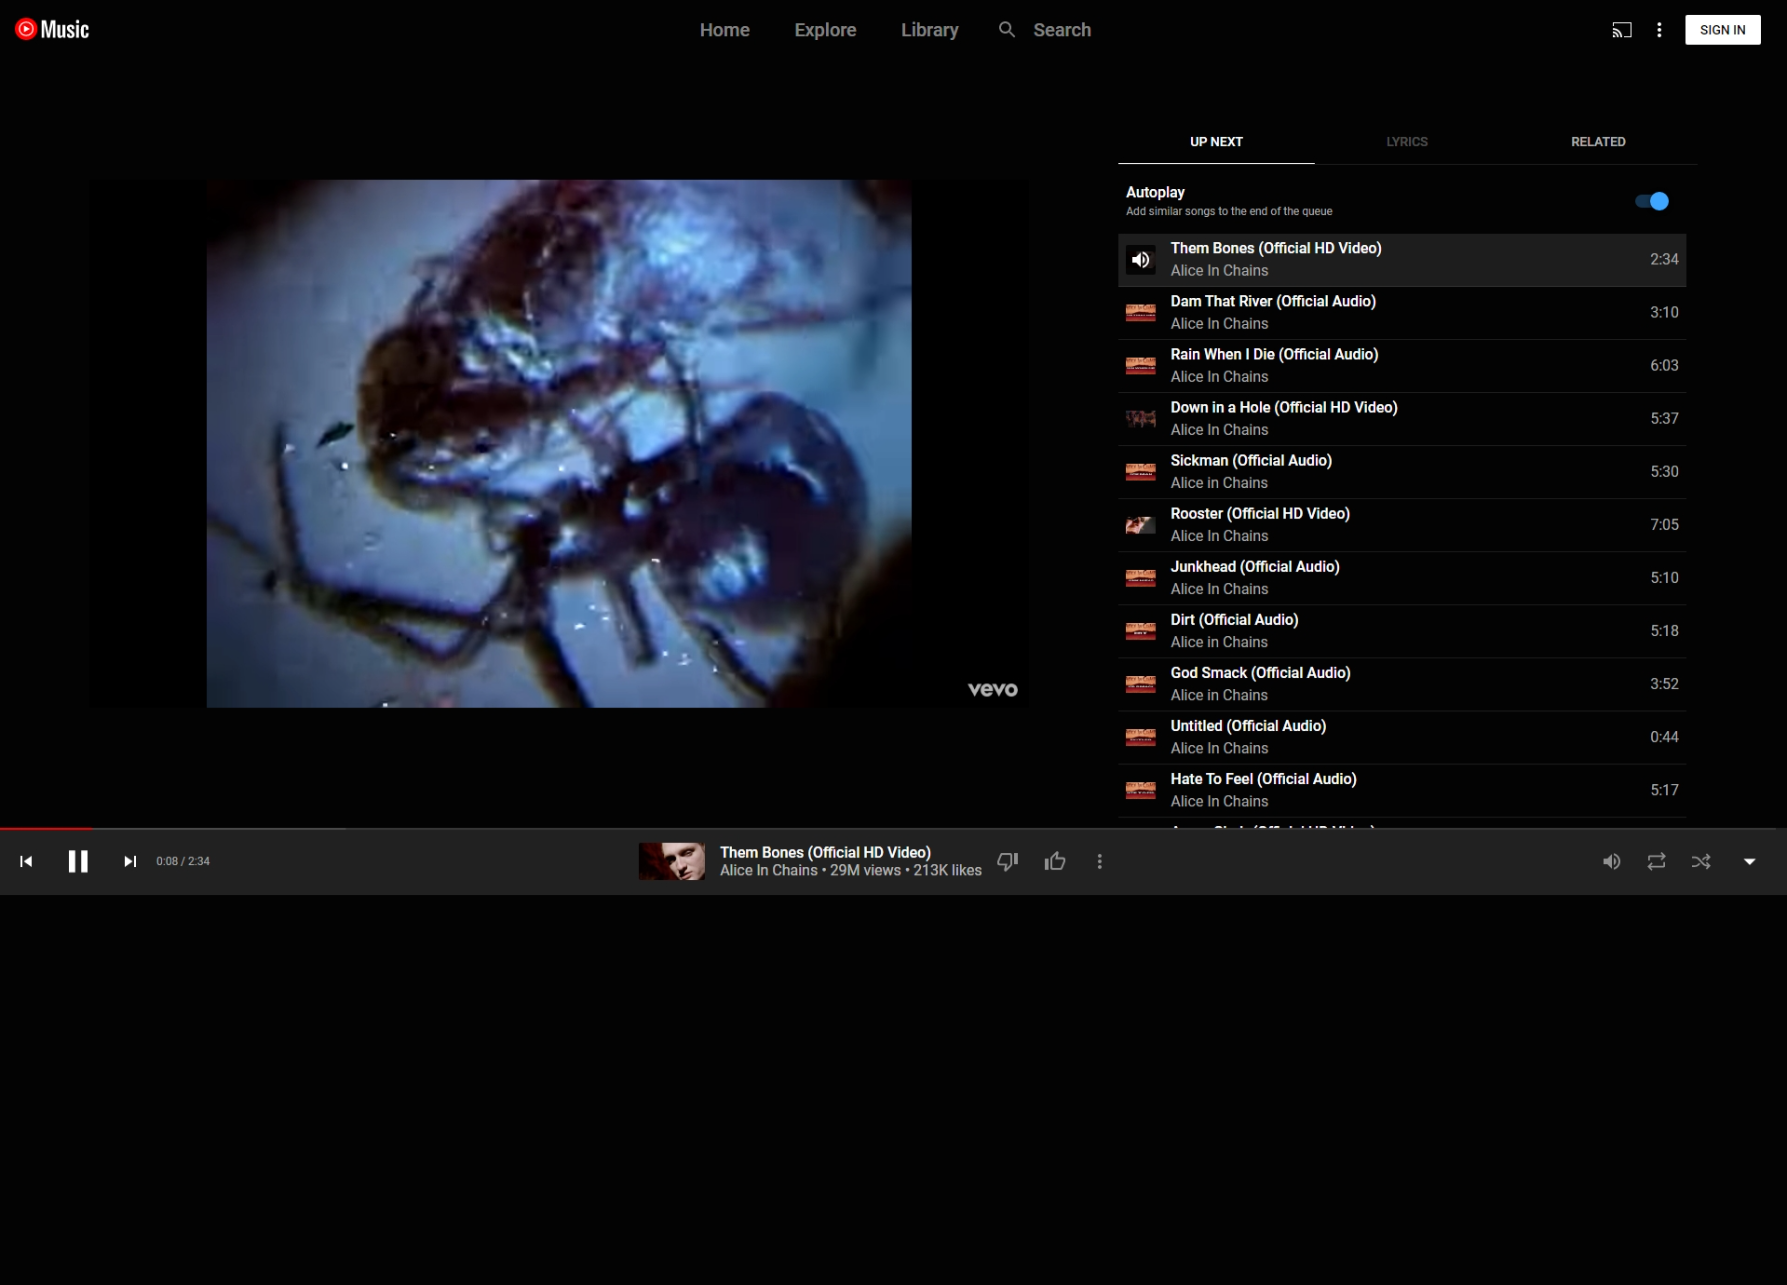Viewport: 1787px width, 1285px height.
Task: Toggle shuffle mode
Action: point(1701,861)
